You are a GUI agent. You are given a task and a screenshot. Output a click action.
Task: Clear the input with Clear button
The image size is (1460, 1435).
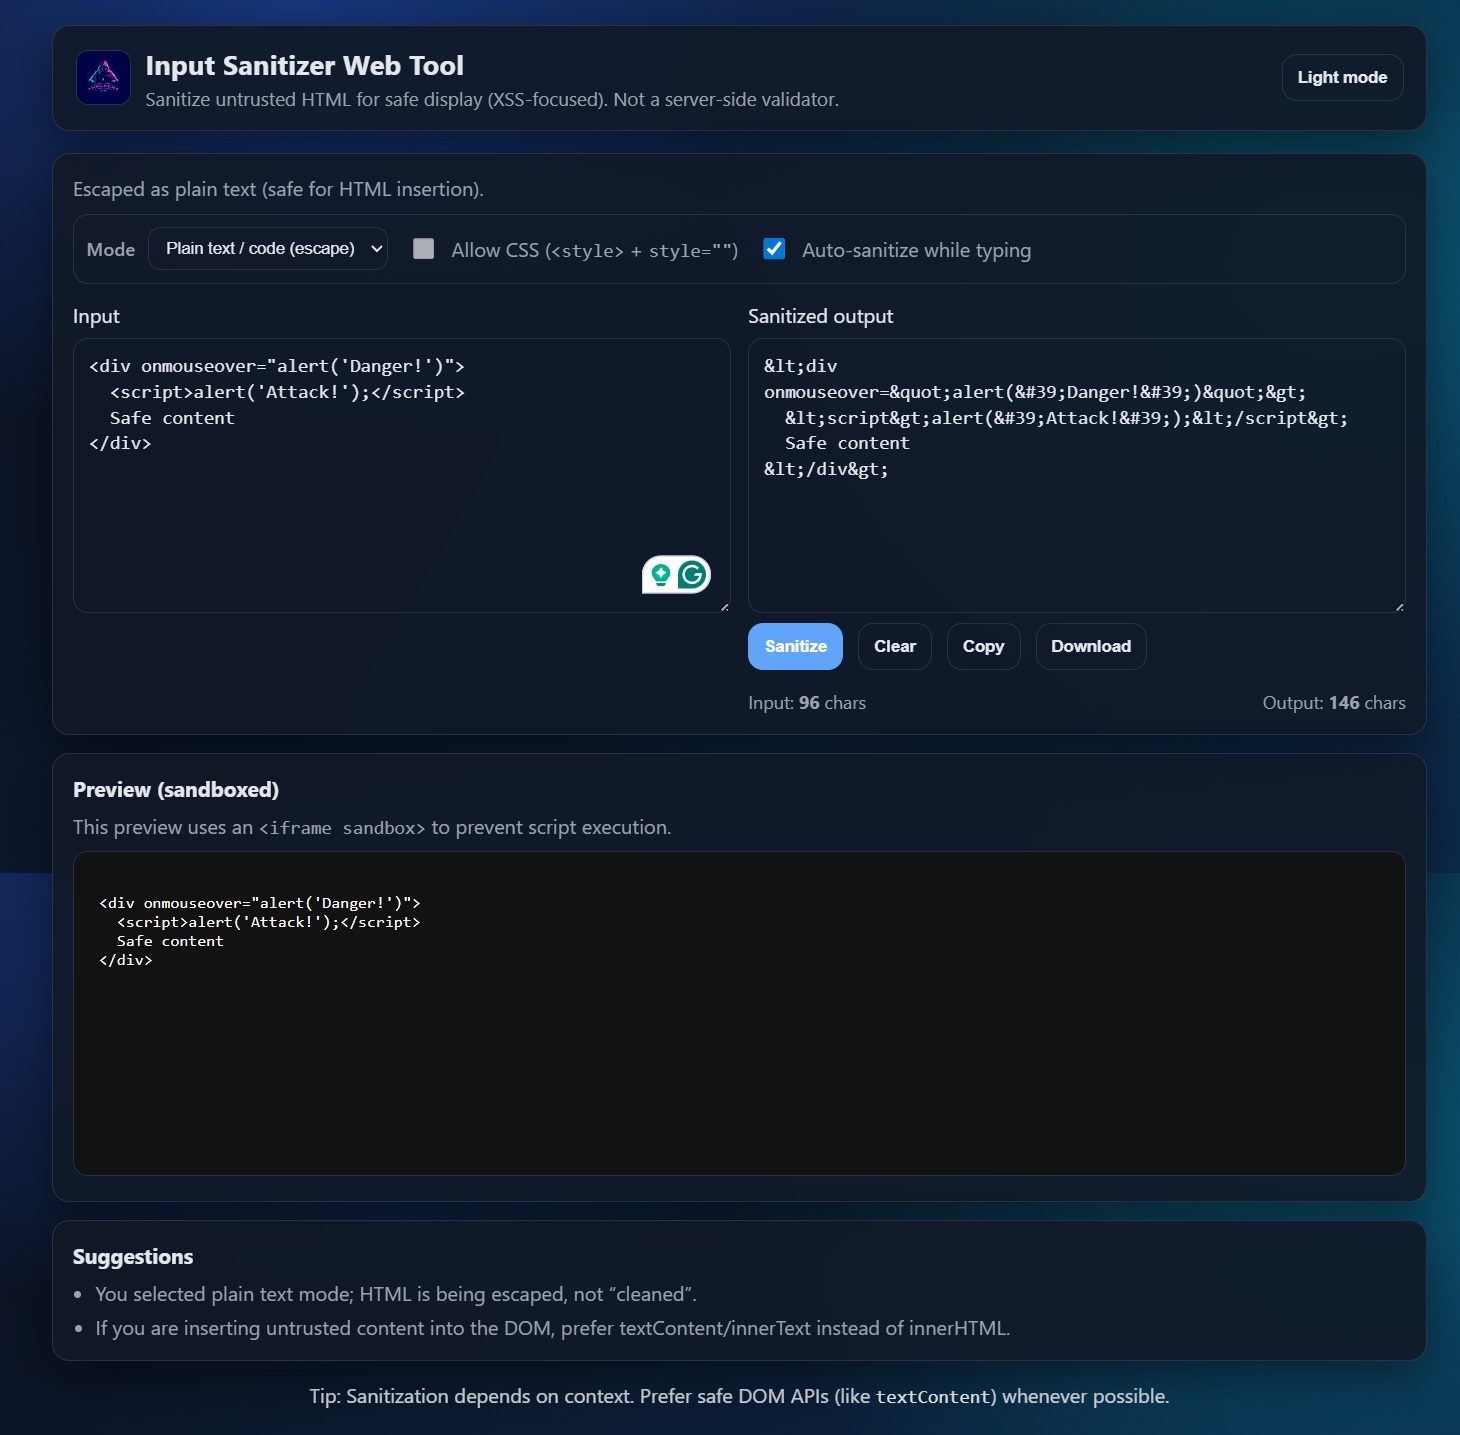895,647
